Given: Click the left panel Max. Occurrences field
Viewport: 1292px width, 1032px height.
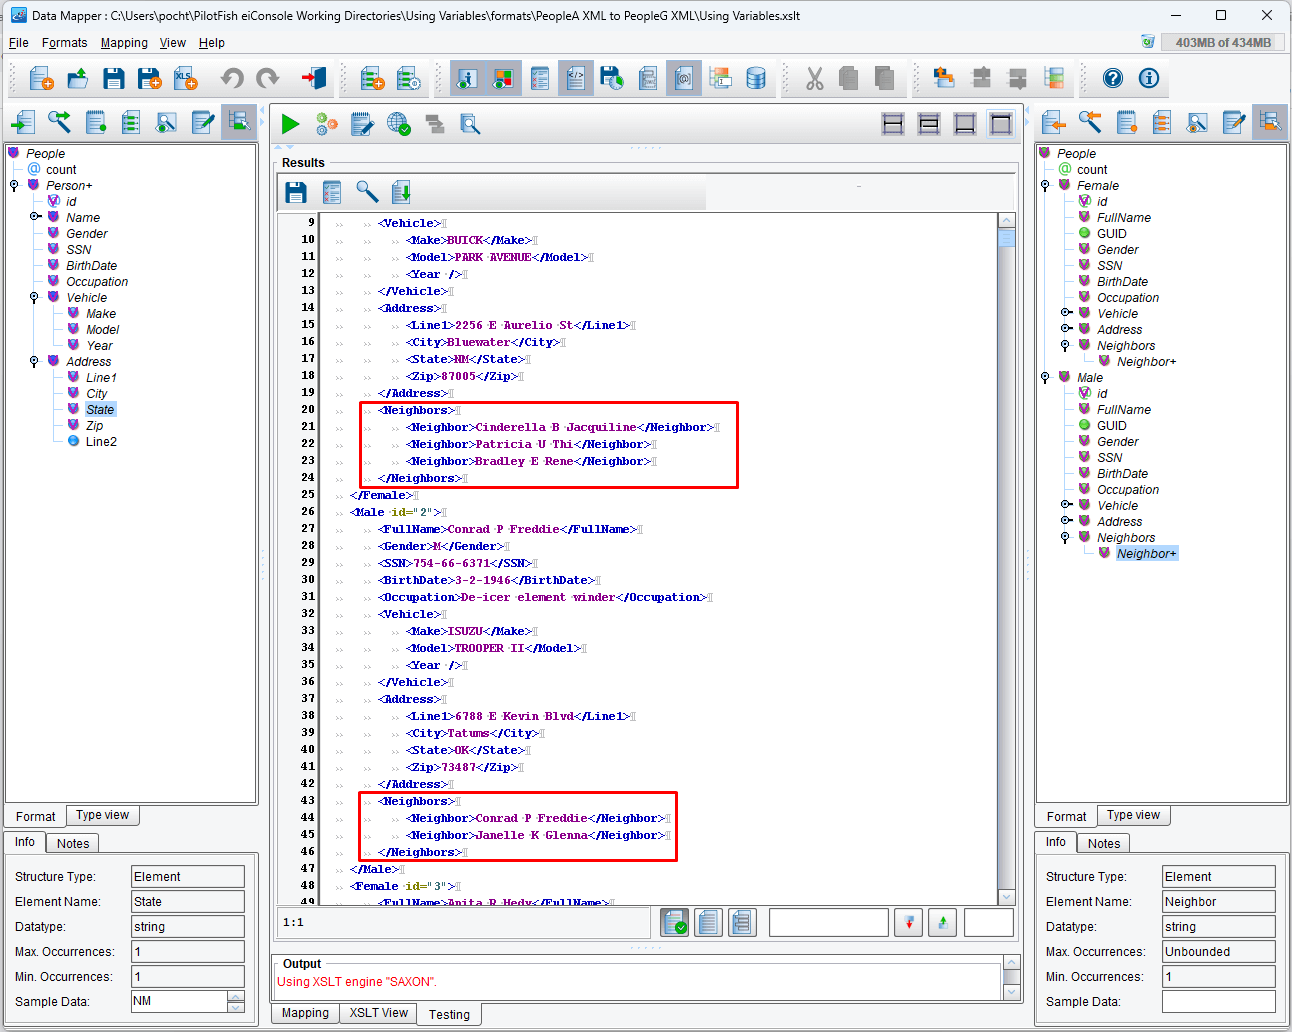Looking at the screenshot, I should point(188,951).
